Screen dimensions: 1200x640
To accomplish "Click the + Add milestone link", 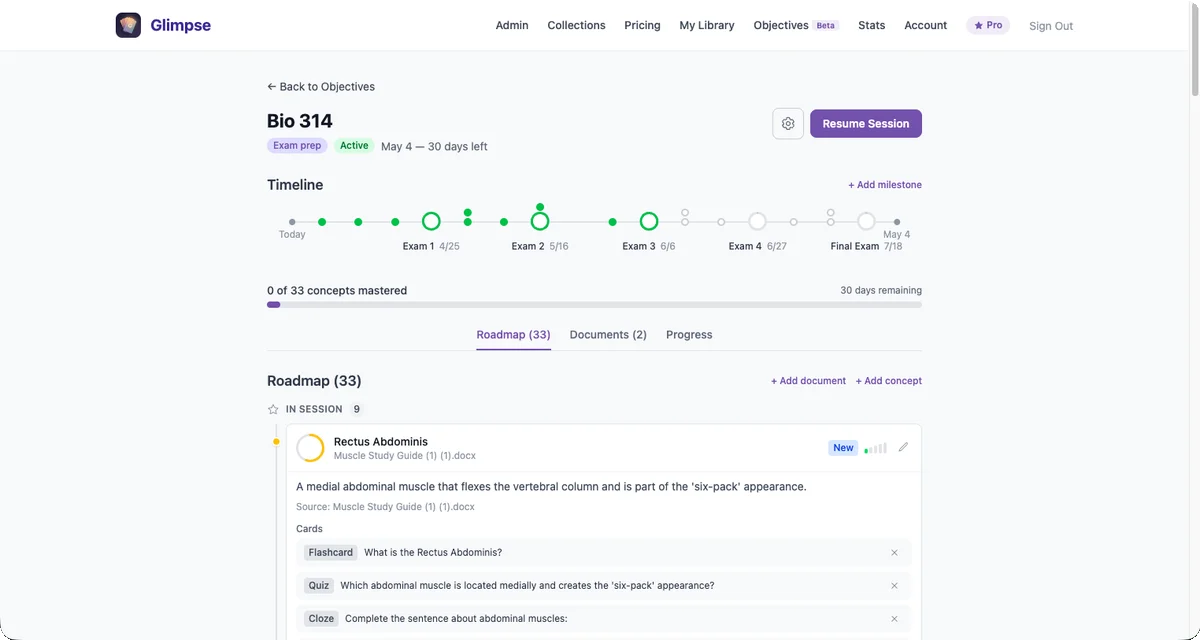I will click(x=884, y=184).
